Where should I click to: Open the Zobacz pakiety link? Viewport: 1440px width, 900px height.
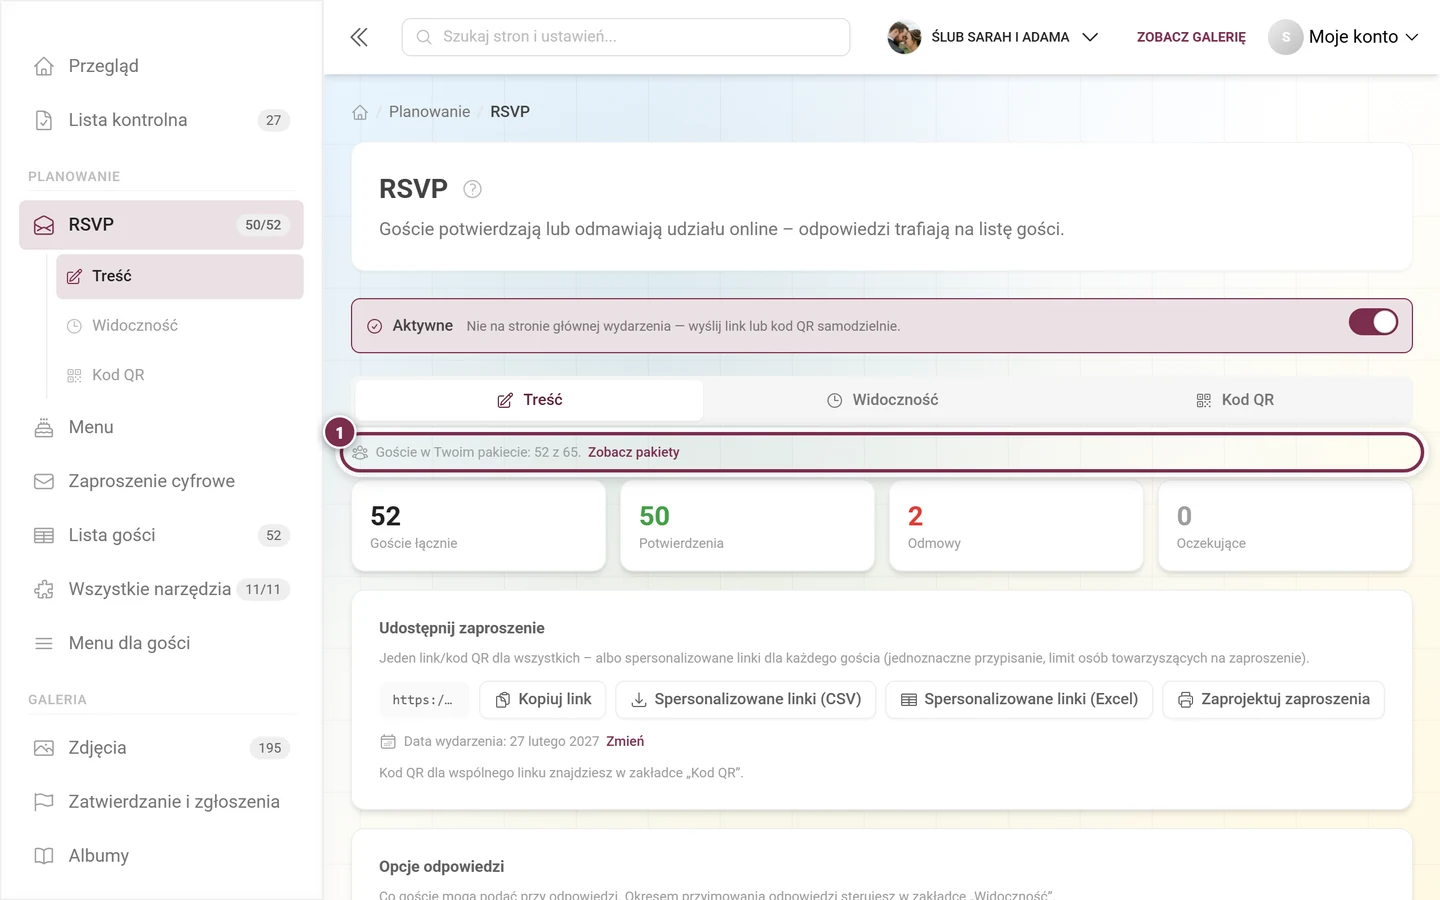coord(634,452)
